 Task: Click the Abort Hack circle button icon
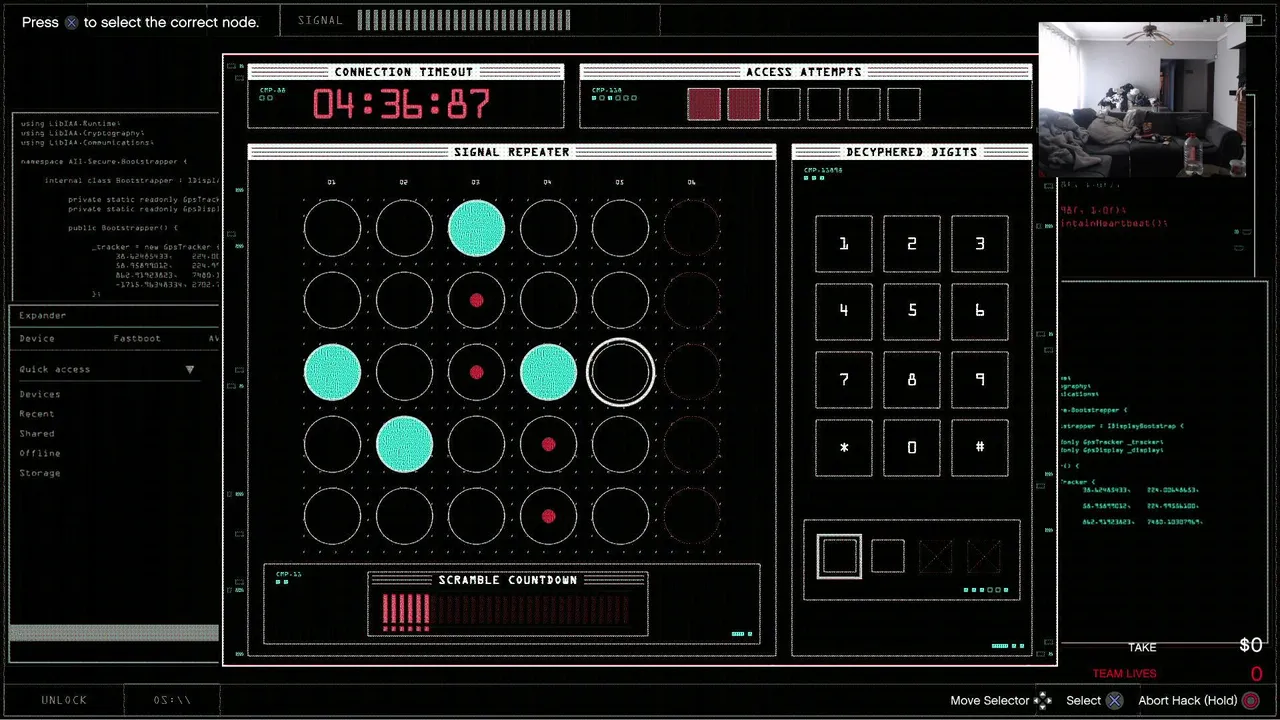1250,701
